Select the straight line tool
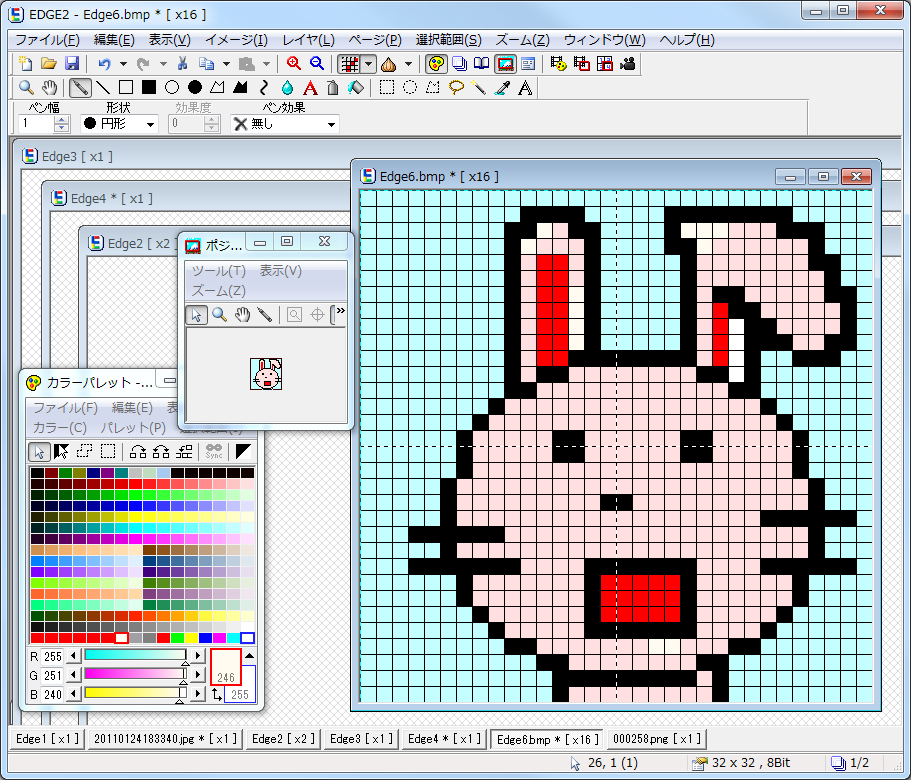 coord(103,88)
